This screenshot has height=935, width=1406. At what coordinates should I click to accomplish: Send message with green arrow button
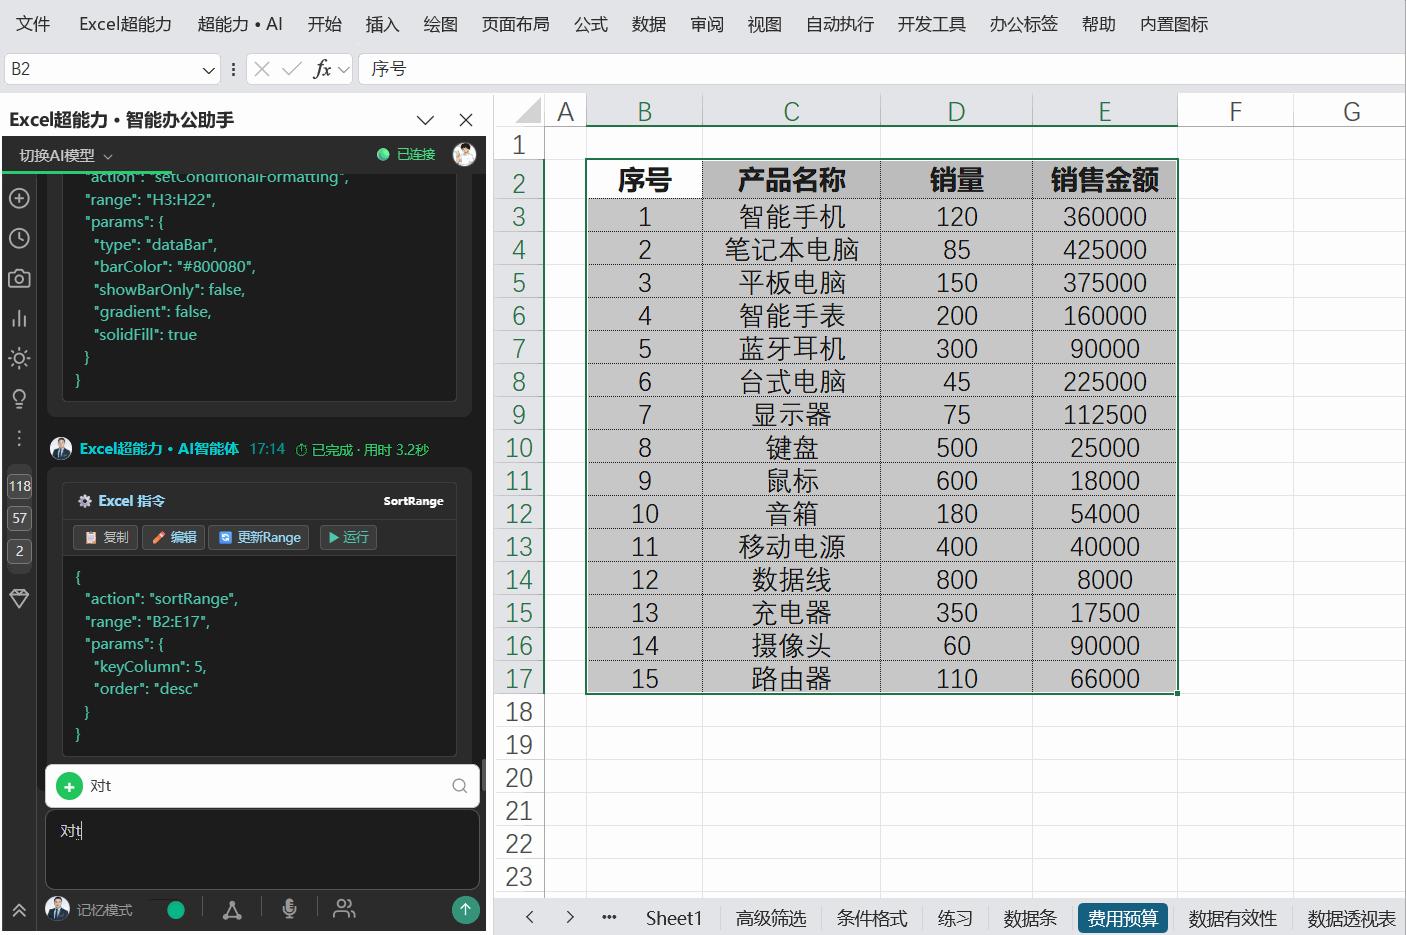[x=465, y=909]
